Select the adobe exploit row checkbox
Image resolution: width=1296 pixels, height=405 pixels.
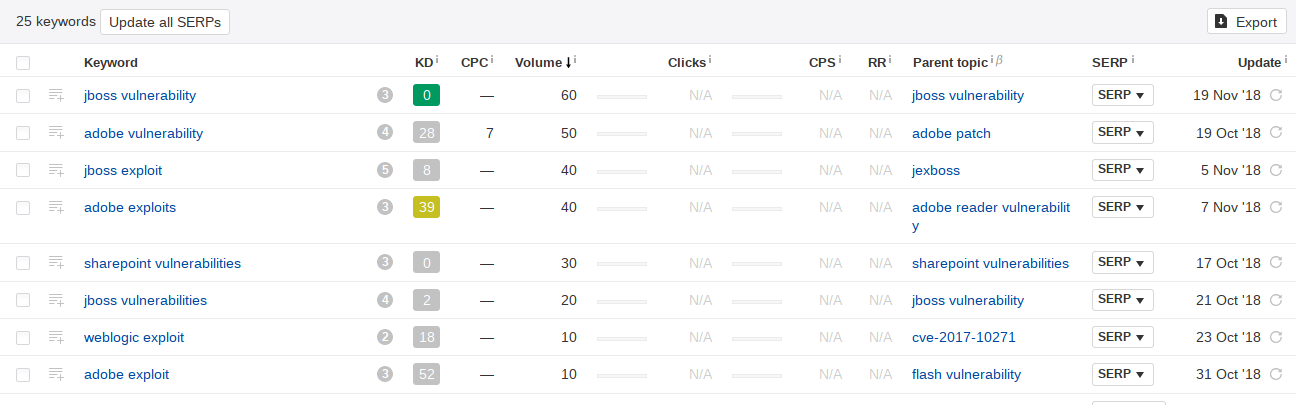[x=23, y=374]
